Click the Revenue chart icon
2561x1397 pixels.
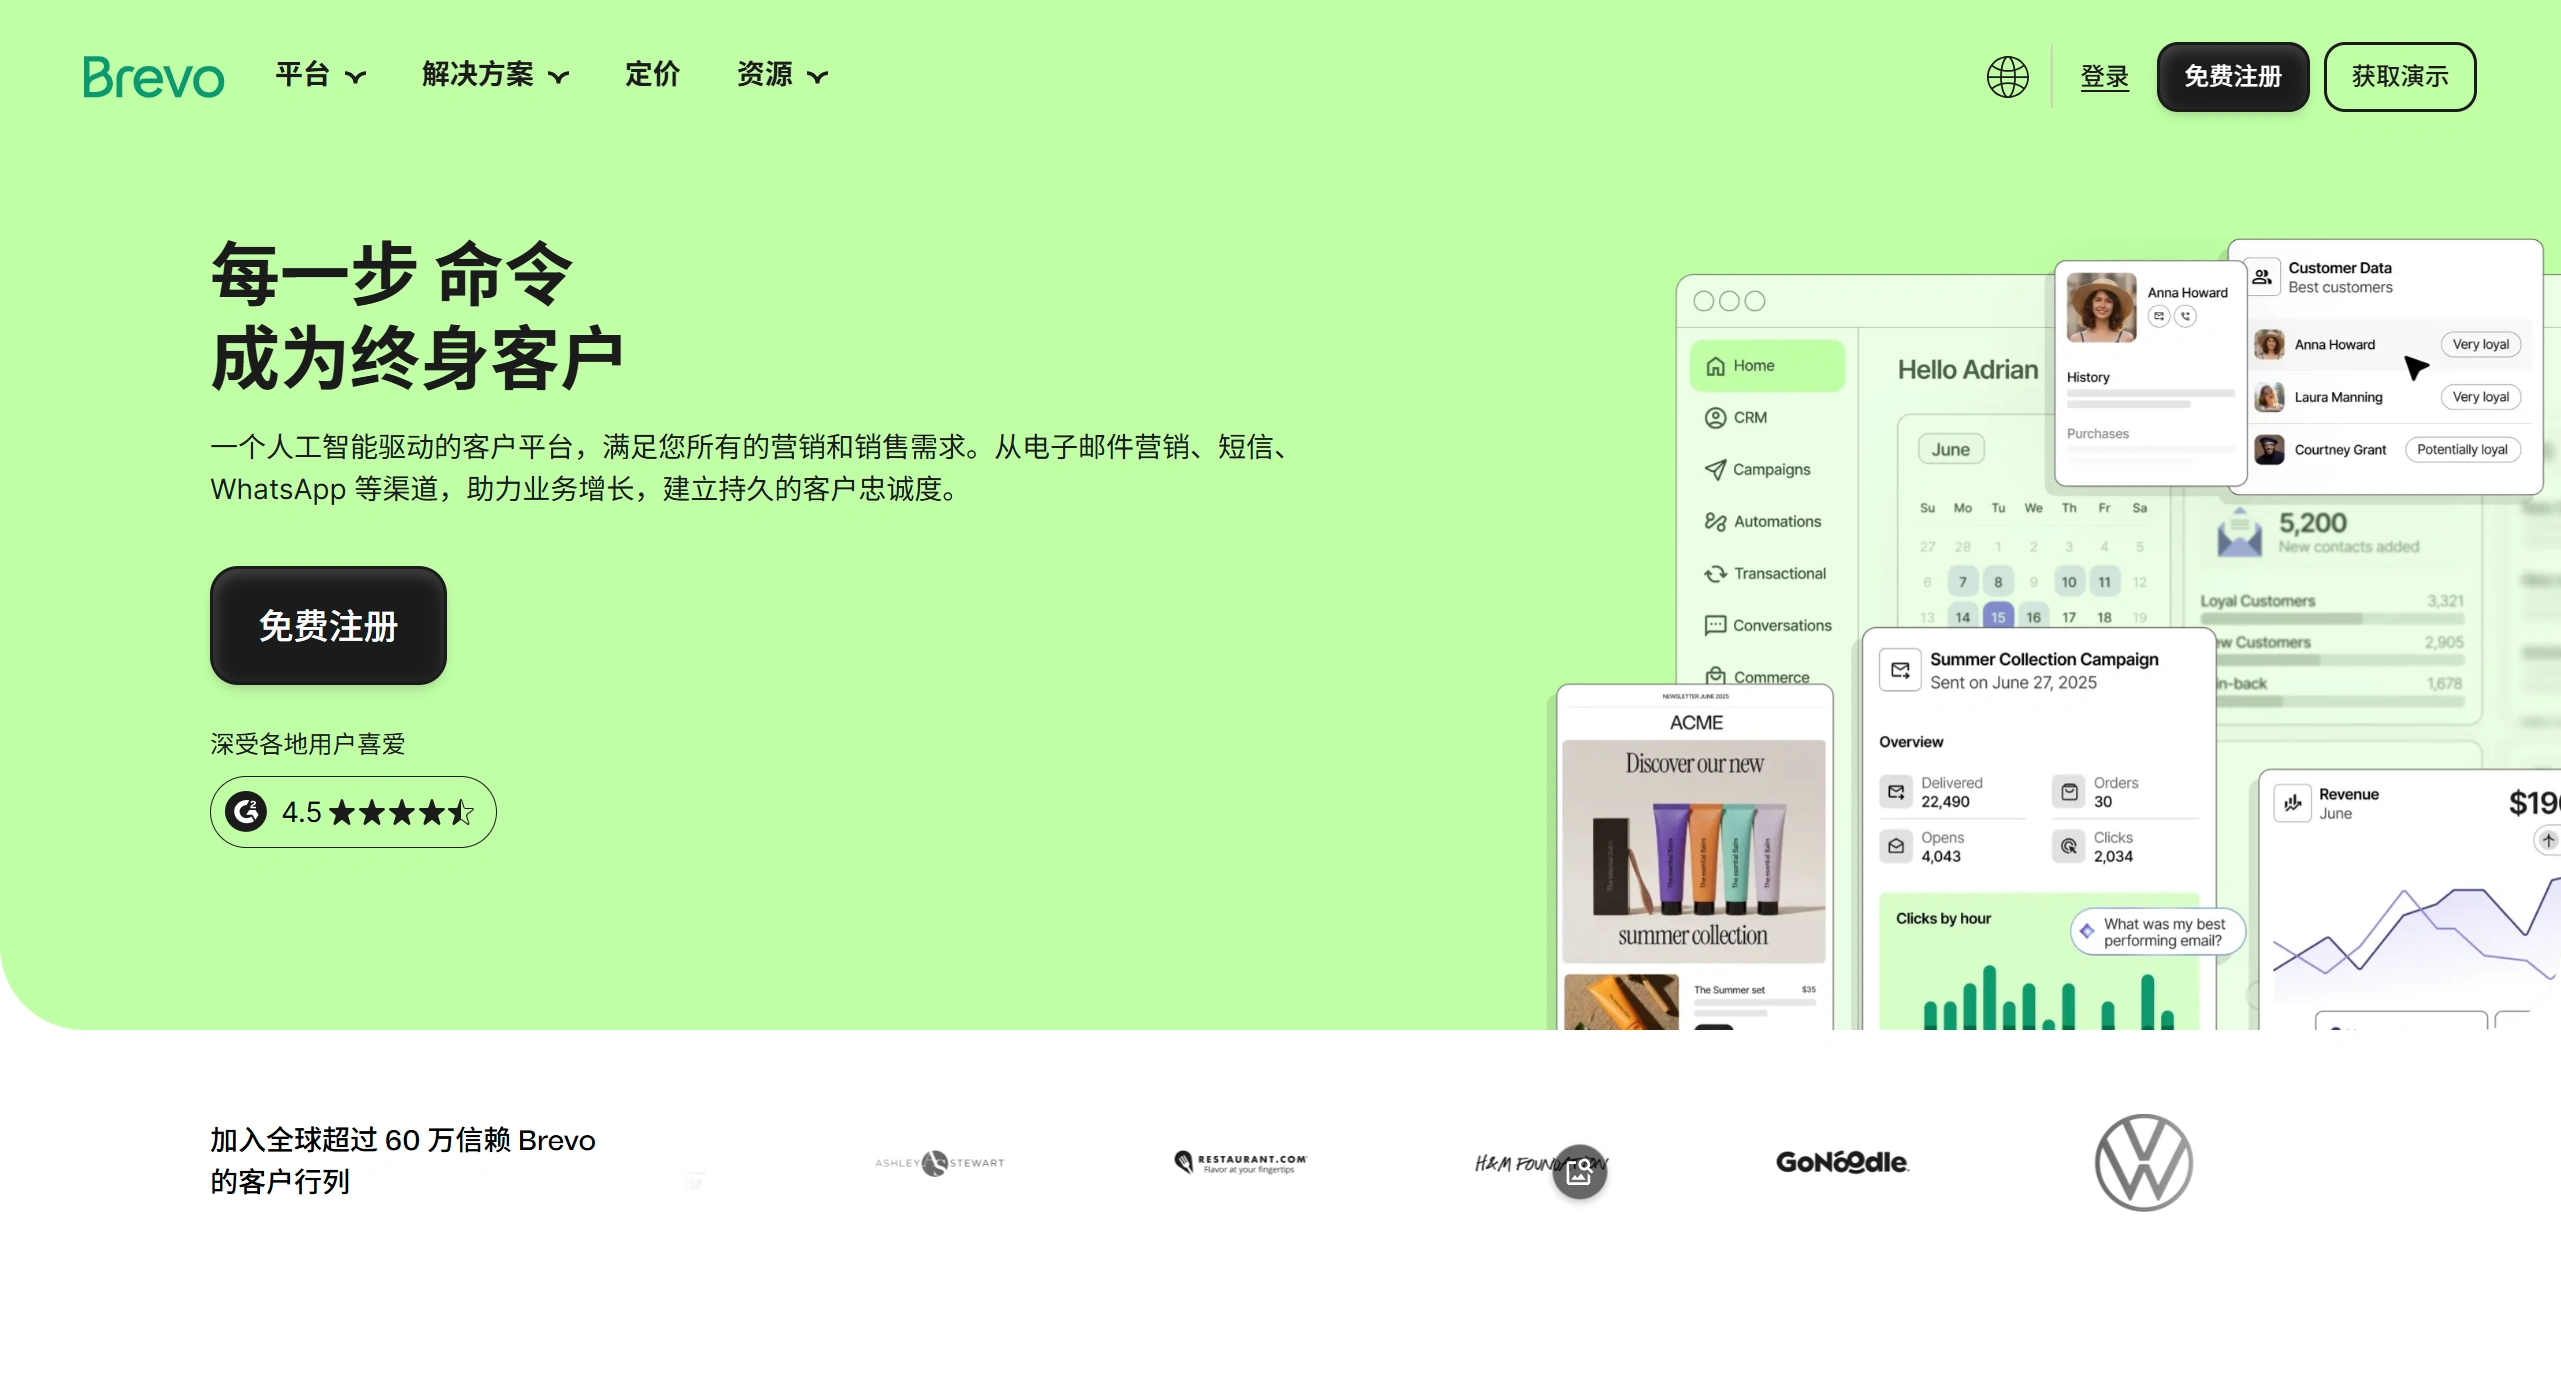click(2292, 803)
